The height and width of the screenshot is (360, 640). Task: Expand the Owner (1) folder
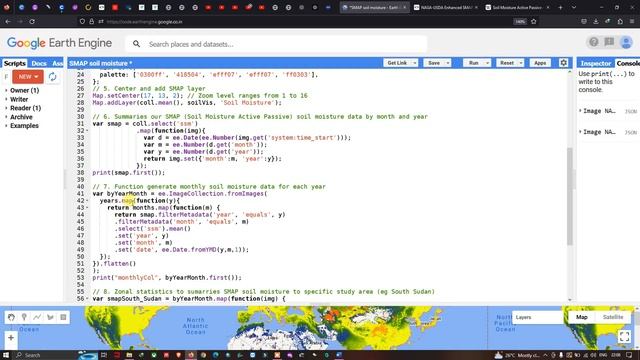click(x=6, y=91)
